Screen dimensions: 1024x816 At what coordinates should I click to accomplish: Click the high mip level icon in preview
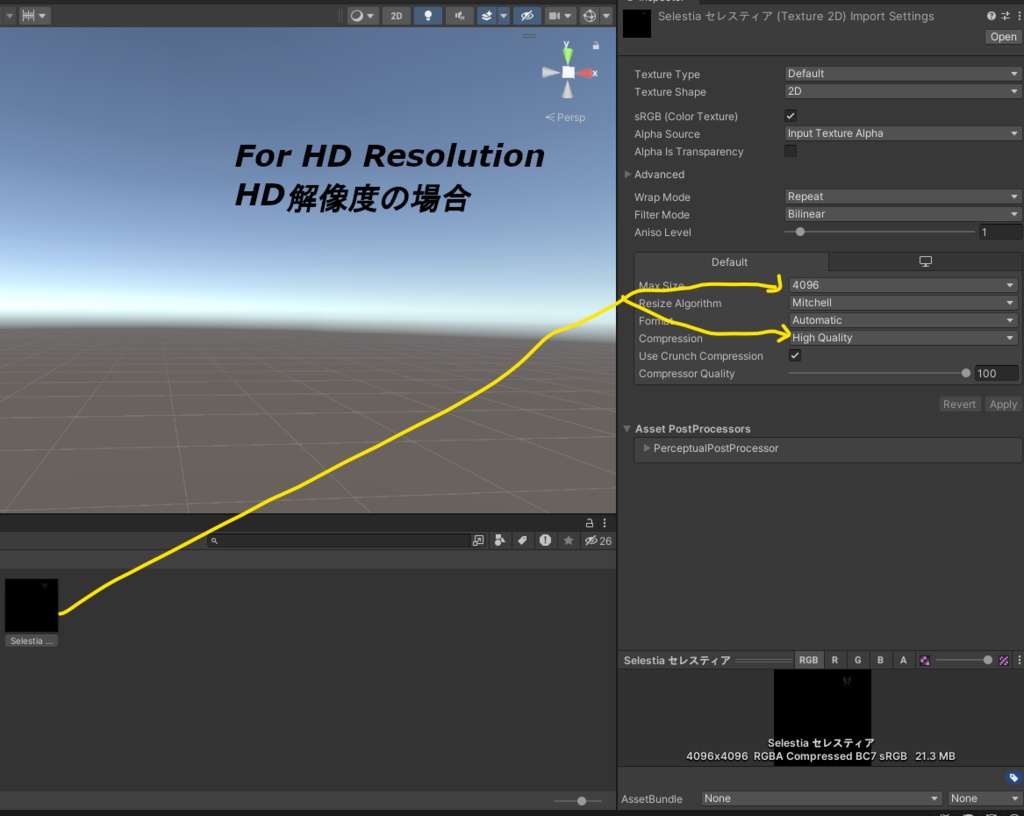1004,661
